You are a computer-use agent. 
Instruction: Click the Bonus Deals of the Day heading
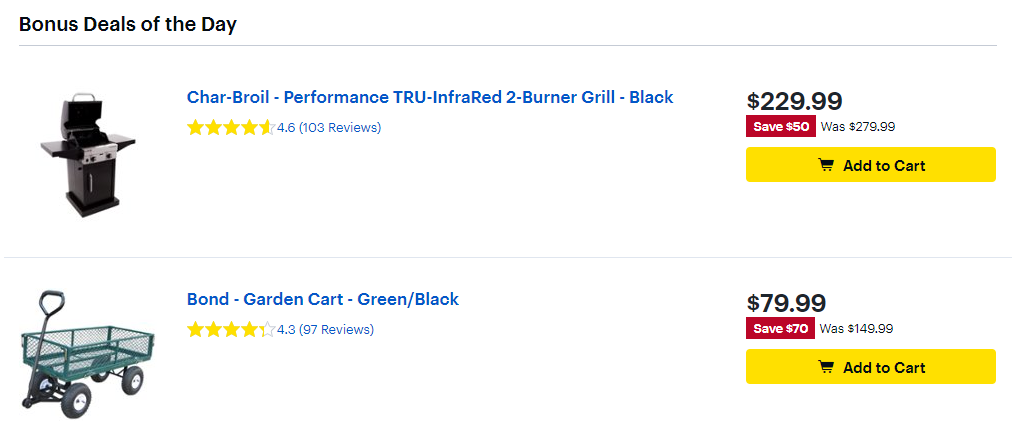coord(128,25)
